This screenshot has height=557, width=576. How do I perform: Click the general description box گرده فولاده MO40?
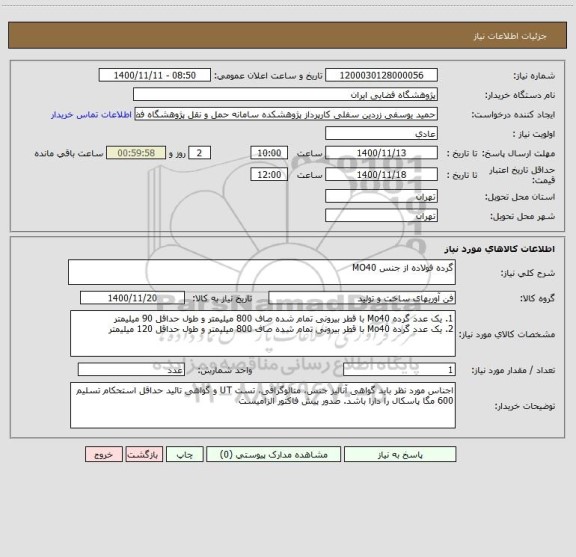(262, 272)
